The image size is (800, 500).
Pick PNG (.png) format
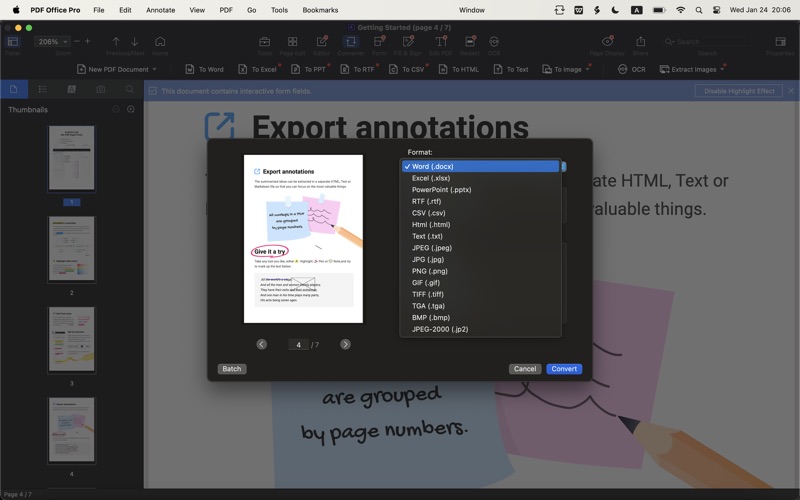click(x=480, y=271)
